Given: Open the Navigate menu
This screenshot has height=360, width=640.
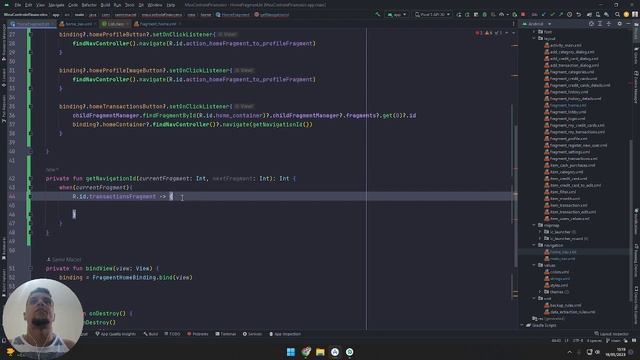Looking at the screenshot, I should click(x=56, y=5).
